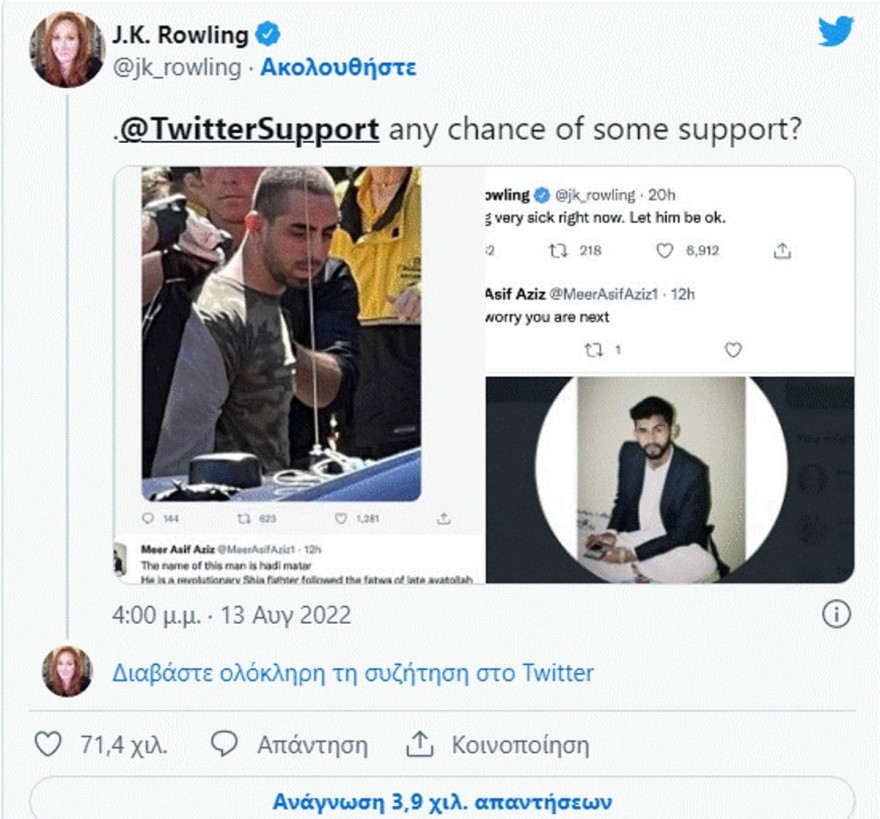Open the tweet info icon
This screenshot has height=819, width=880.
[x=836, y=614]
